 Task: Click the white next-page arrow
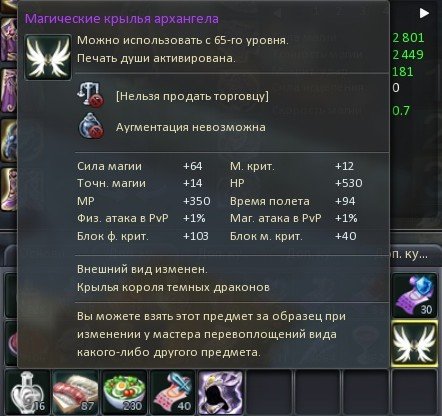tap(424, 13)
